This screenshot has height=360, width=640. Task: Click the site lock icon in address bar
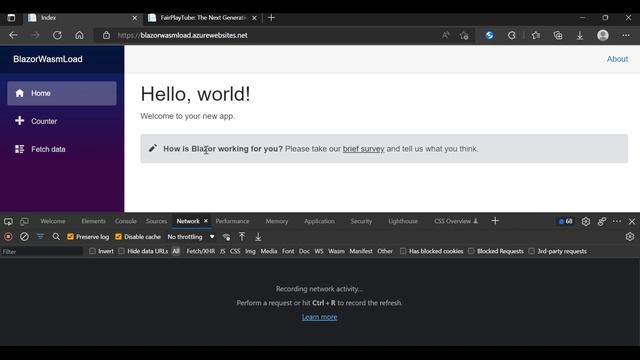106,36
